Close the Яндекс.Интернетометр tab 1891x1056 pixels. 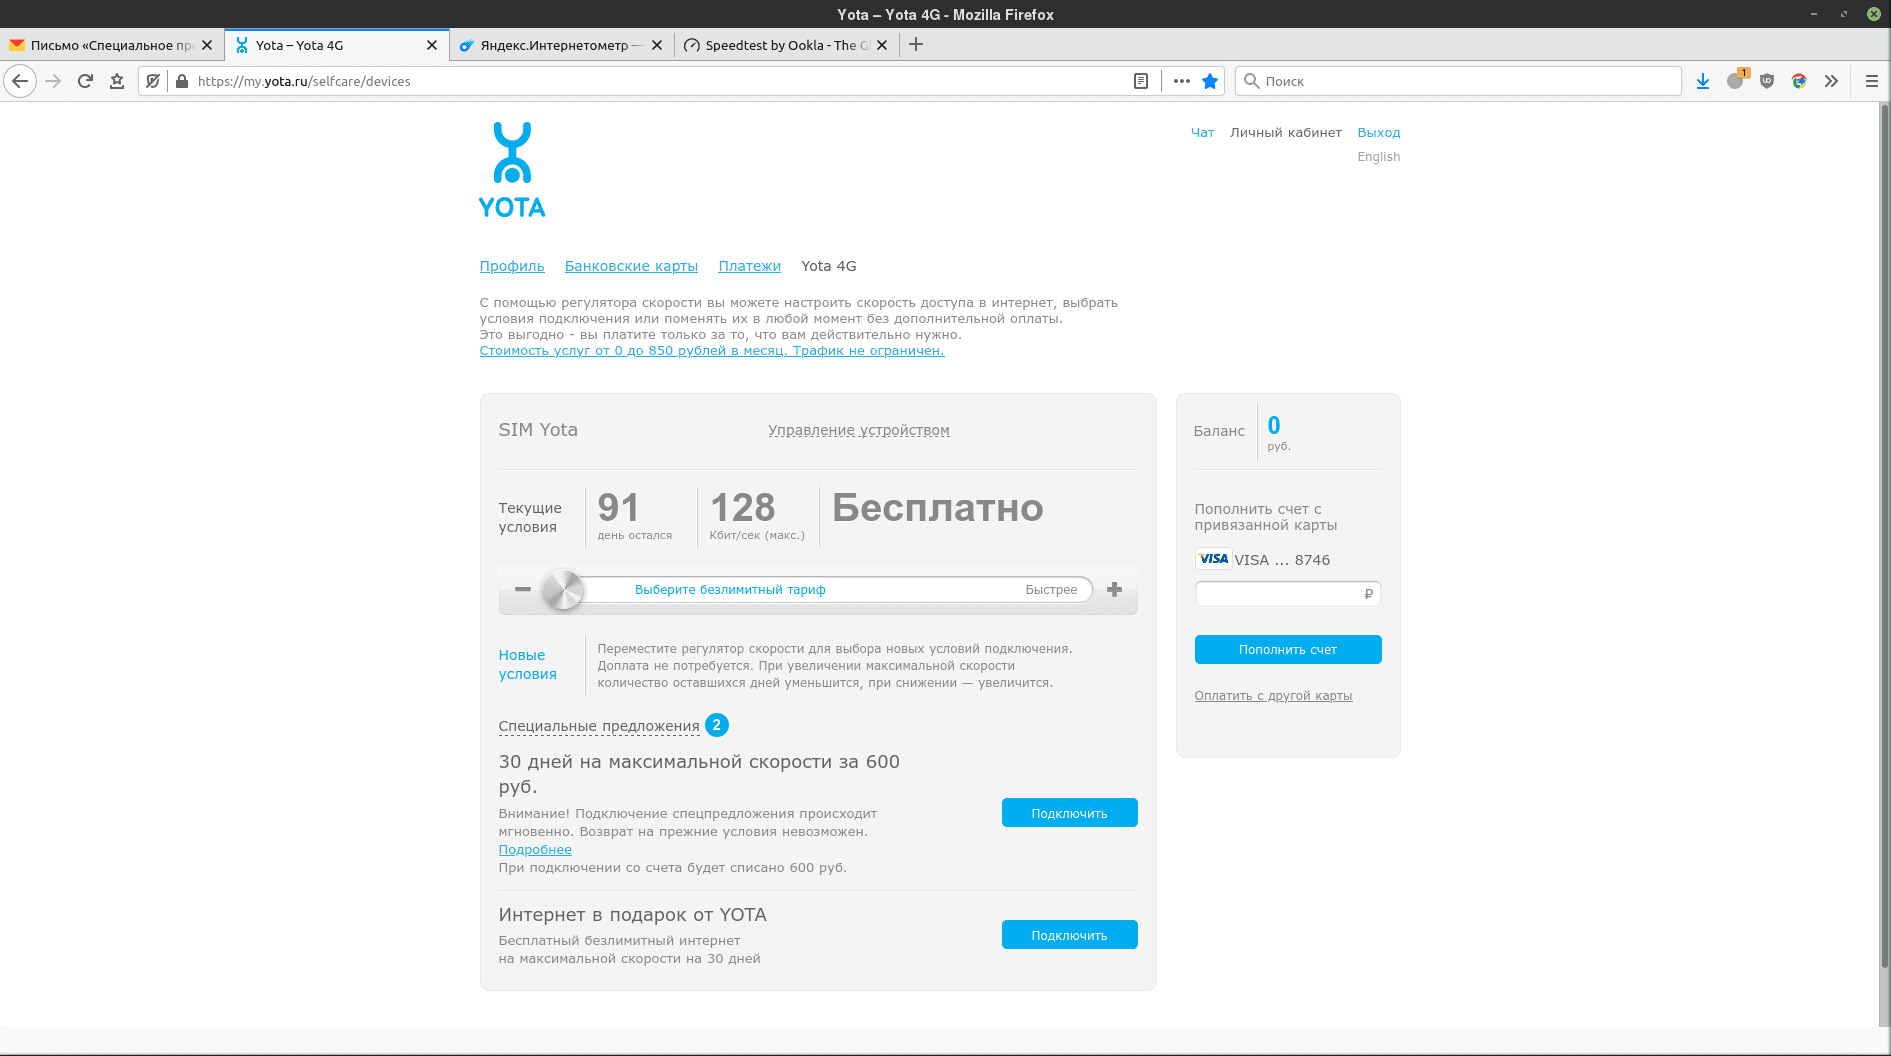[657, 45]
